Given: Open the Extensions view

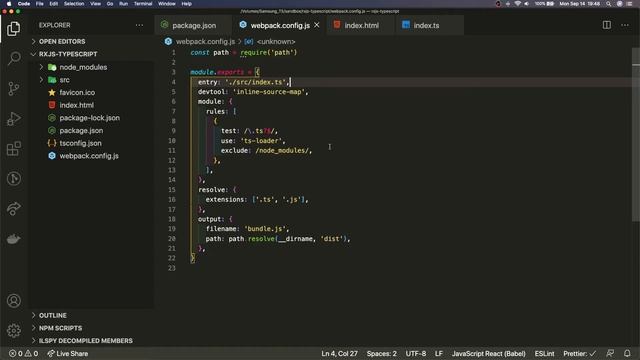Looking at the screenshot, I should click(x=13, y=149).
